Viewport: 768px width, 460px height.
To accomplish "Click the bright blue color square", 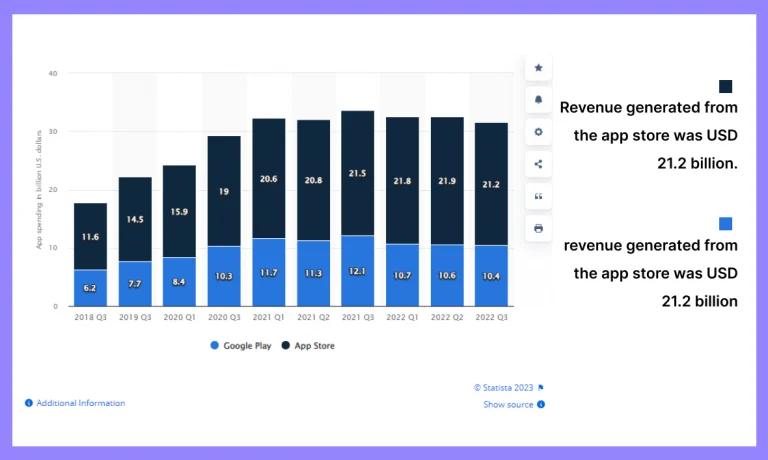I will pyautogui.click(x=725, y=224).
